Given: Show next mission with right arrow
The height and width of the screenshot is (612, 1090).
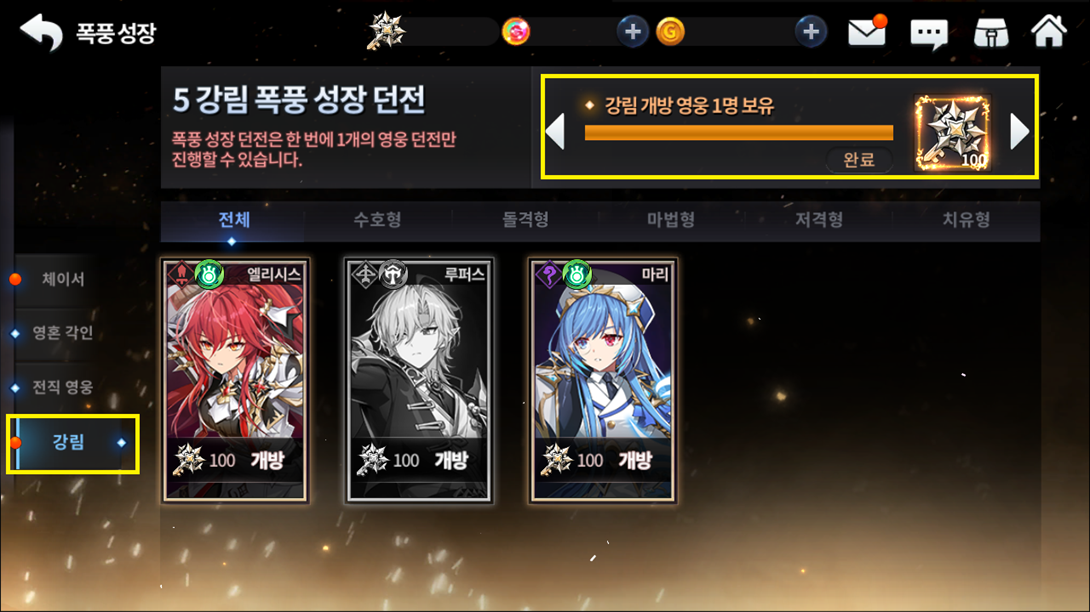Looking at the screenshot, I should coord(1019,131).
